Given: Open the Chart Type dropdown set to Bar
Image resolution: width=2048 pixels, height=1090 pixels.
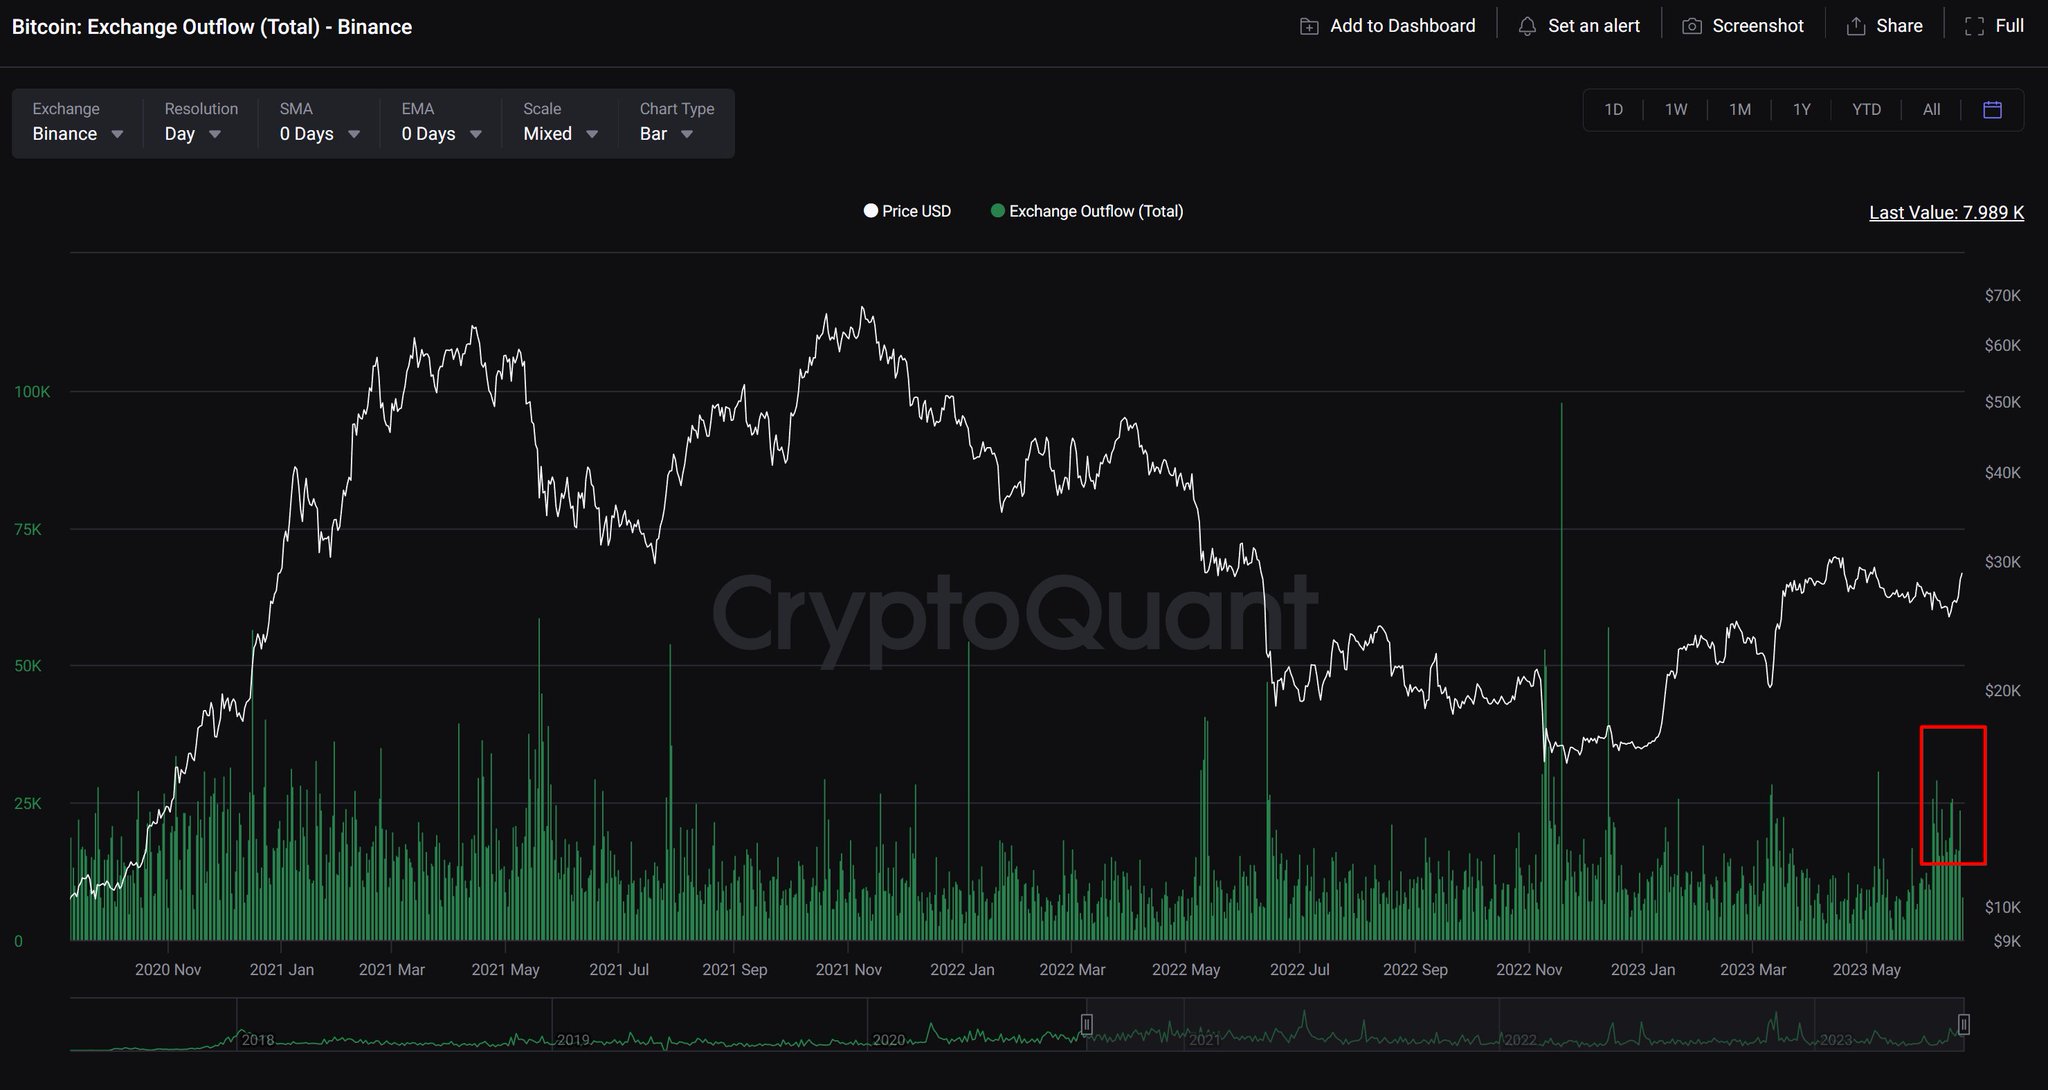Looking at the screenshot, I should tap(677, 122).
